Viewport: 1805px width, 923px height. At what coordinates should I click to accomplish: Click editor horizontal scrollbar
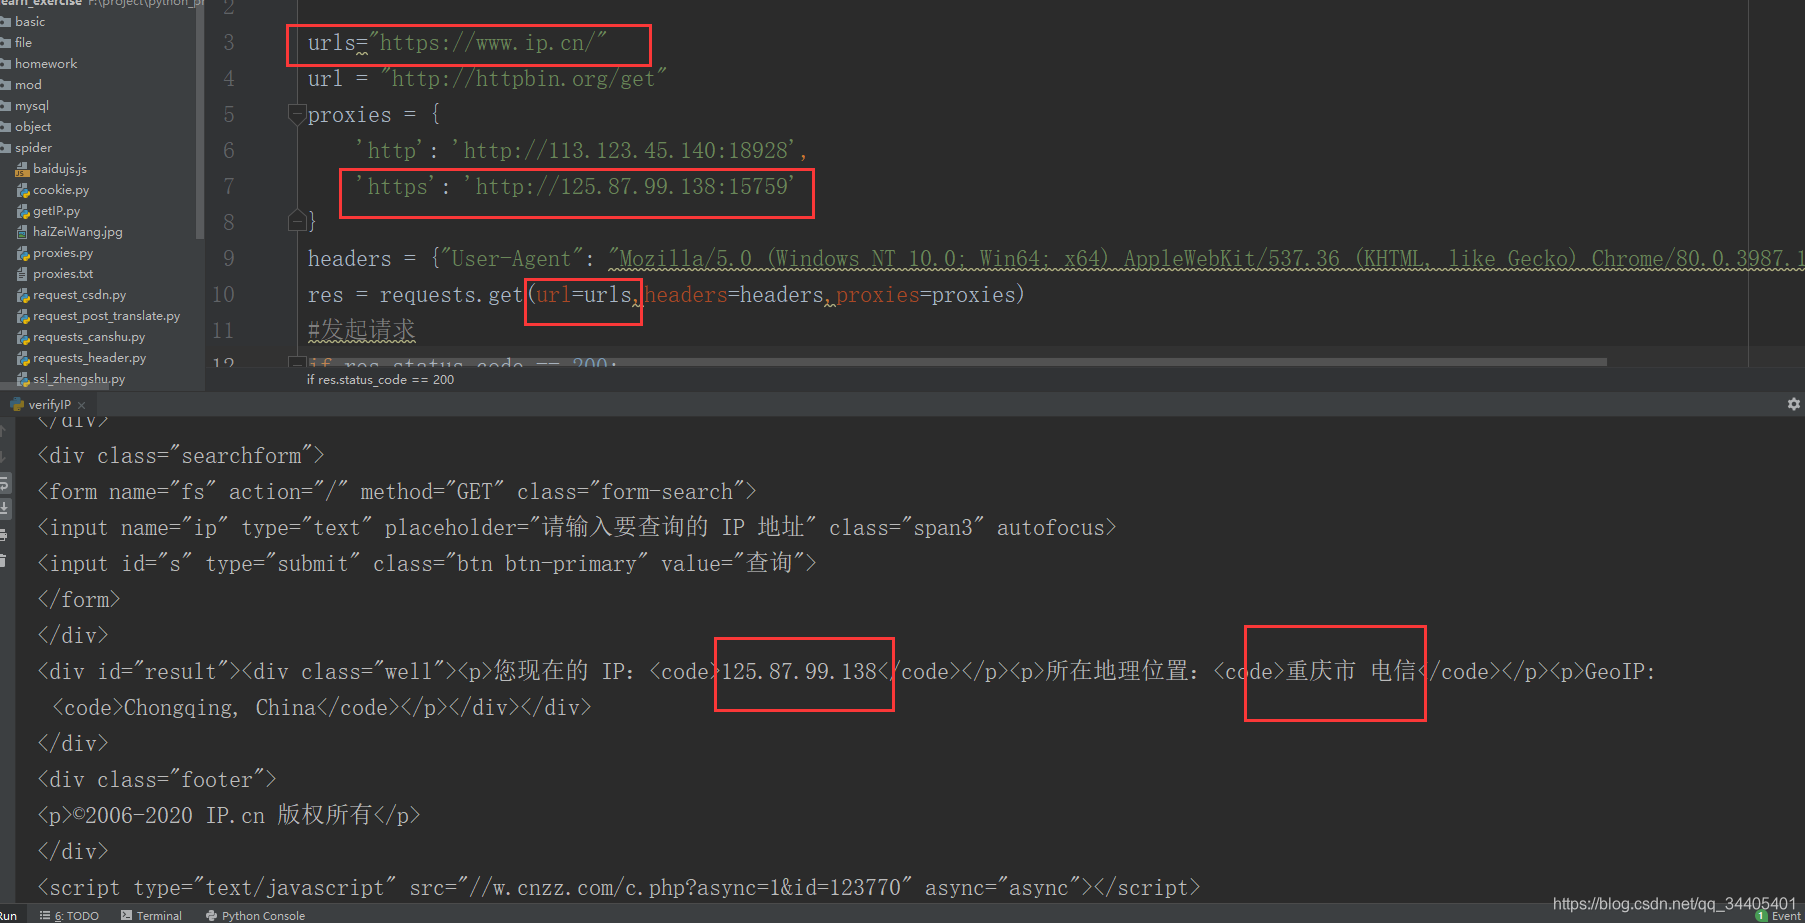click(958, 362)
